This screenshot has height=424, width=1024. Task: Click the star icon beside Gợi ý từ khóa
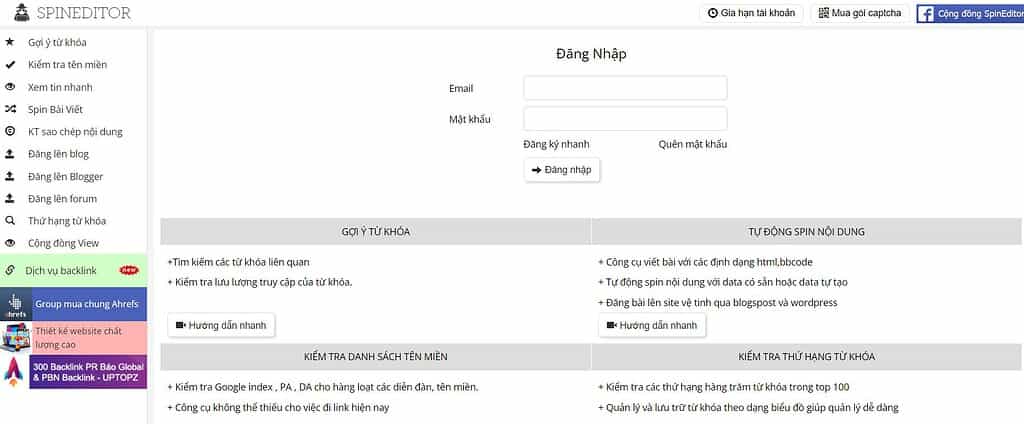(9, 42)
